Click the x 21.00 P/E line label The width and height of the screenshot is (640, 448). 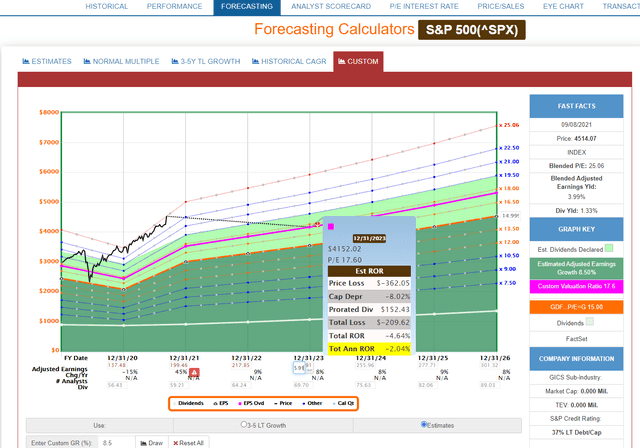[x=509, y=162]
